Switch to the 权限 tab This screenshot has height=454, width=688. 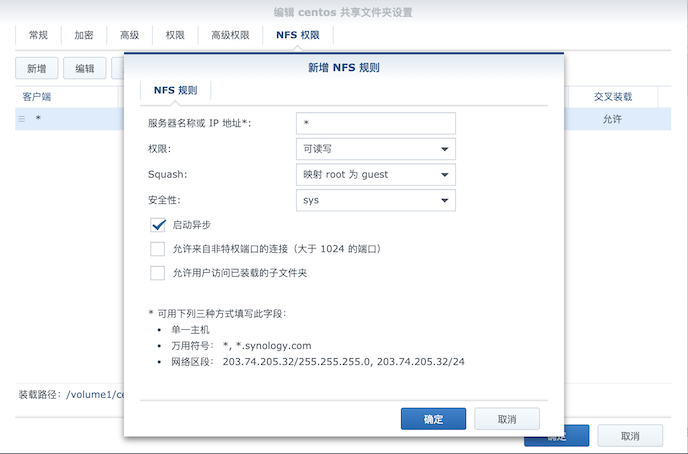[175, 35]
